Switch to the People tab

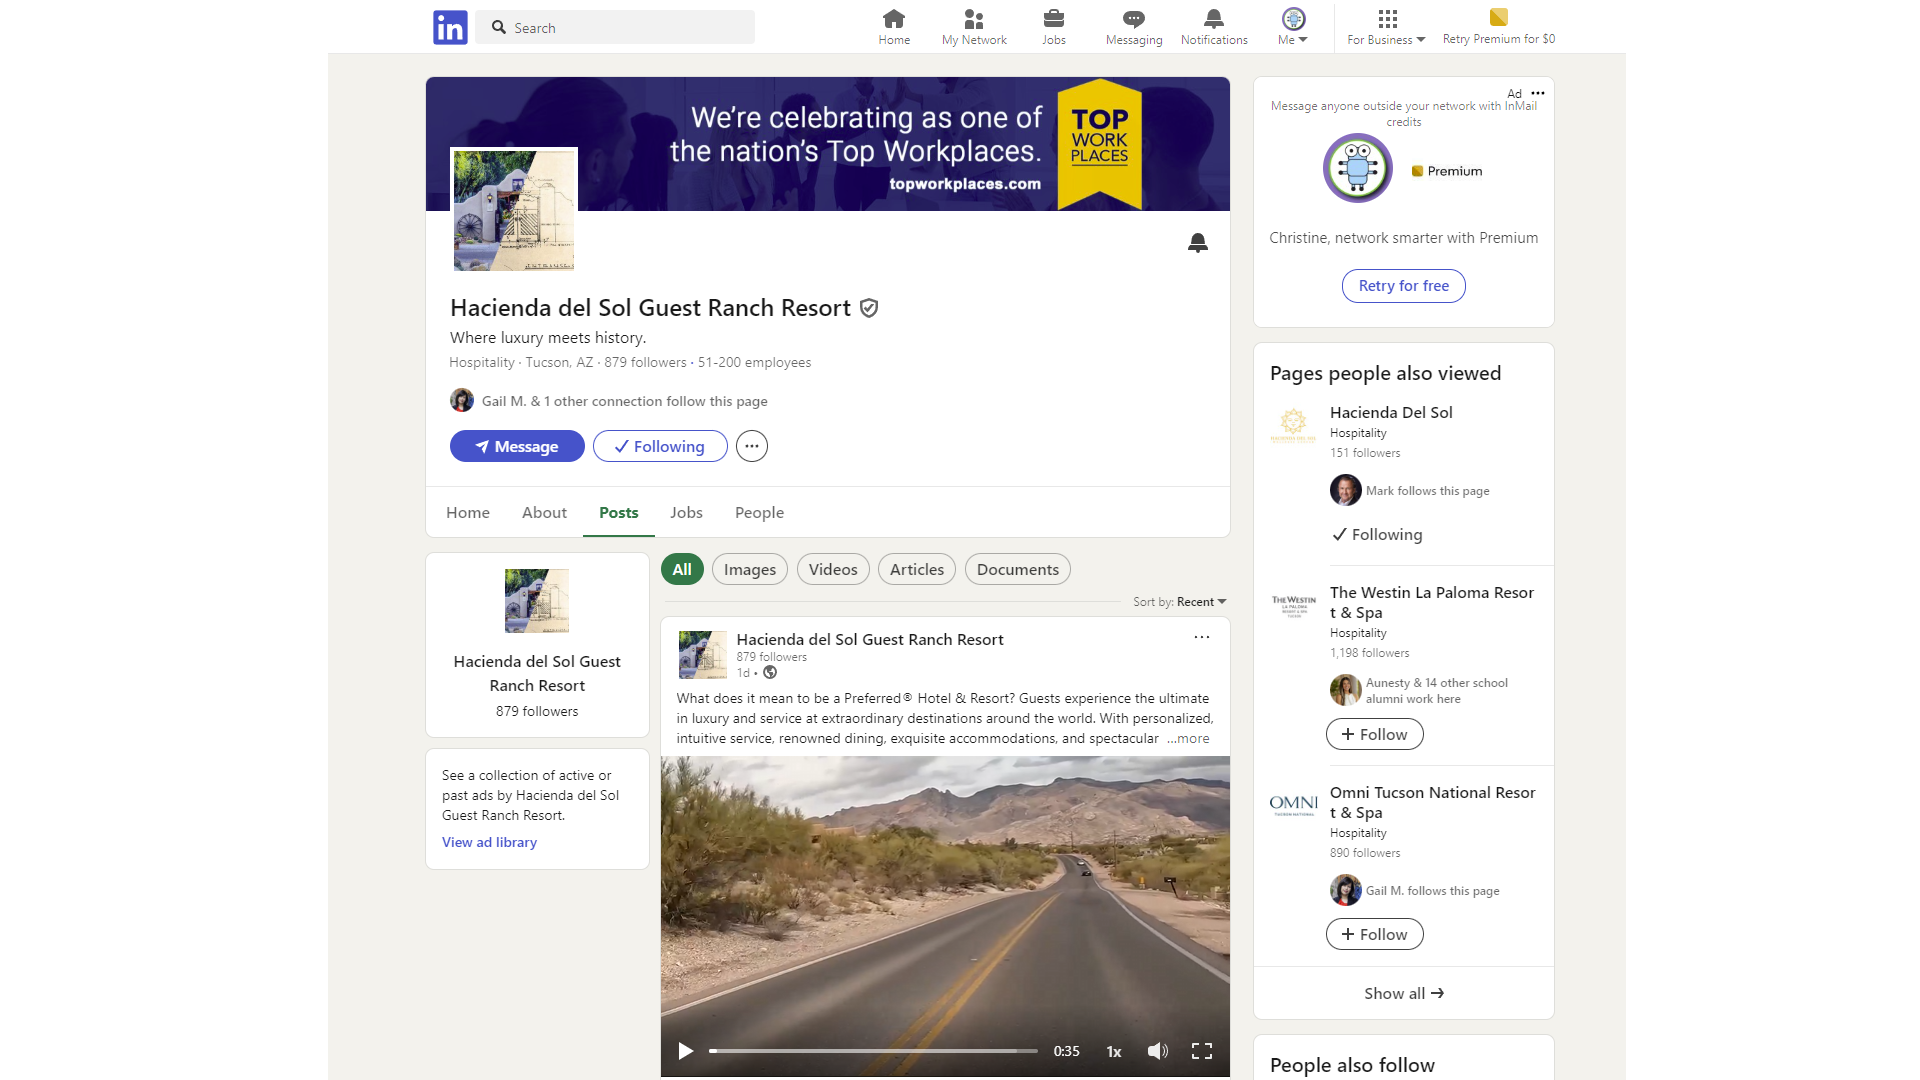coord(759,513)
